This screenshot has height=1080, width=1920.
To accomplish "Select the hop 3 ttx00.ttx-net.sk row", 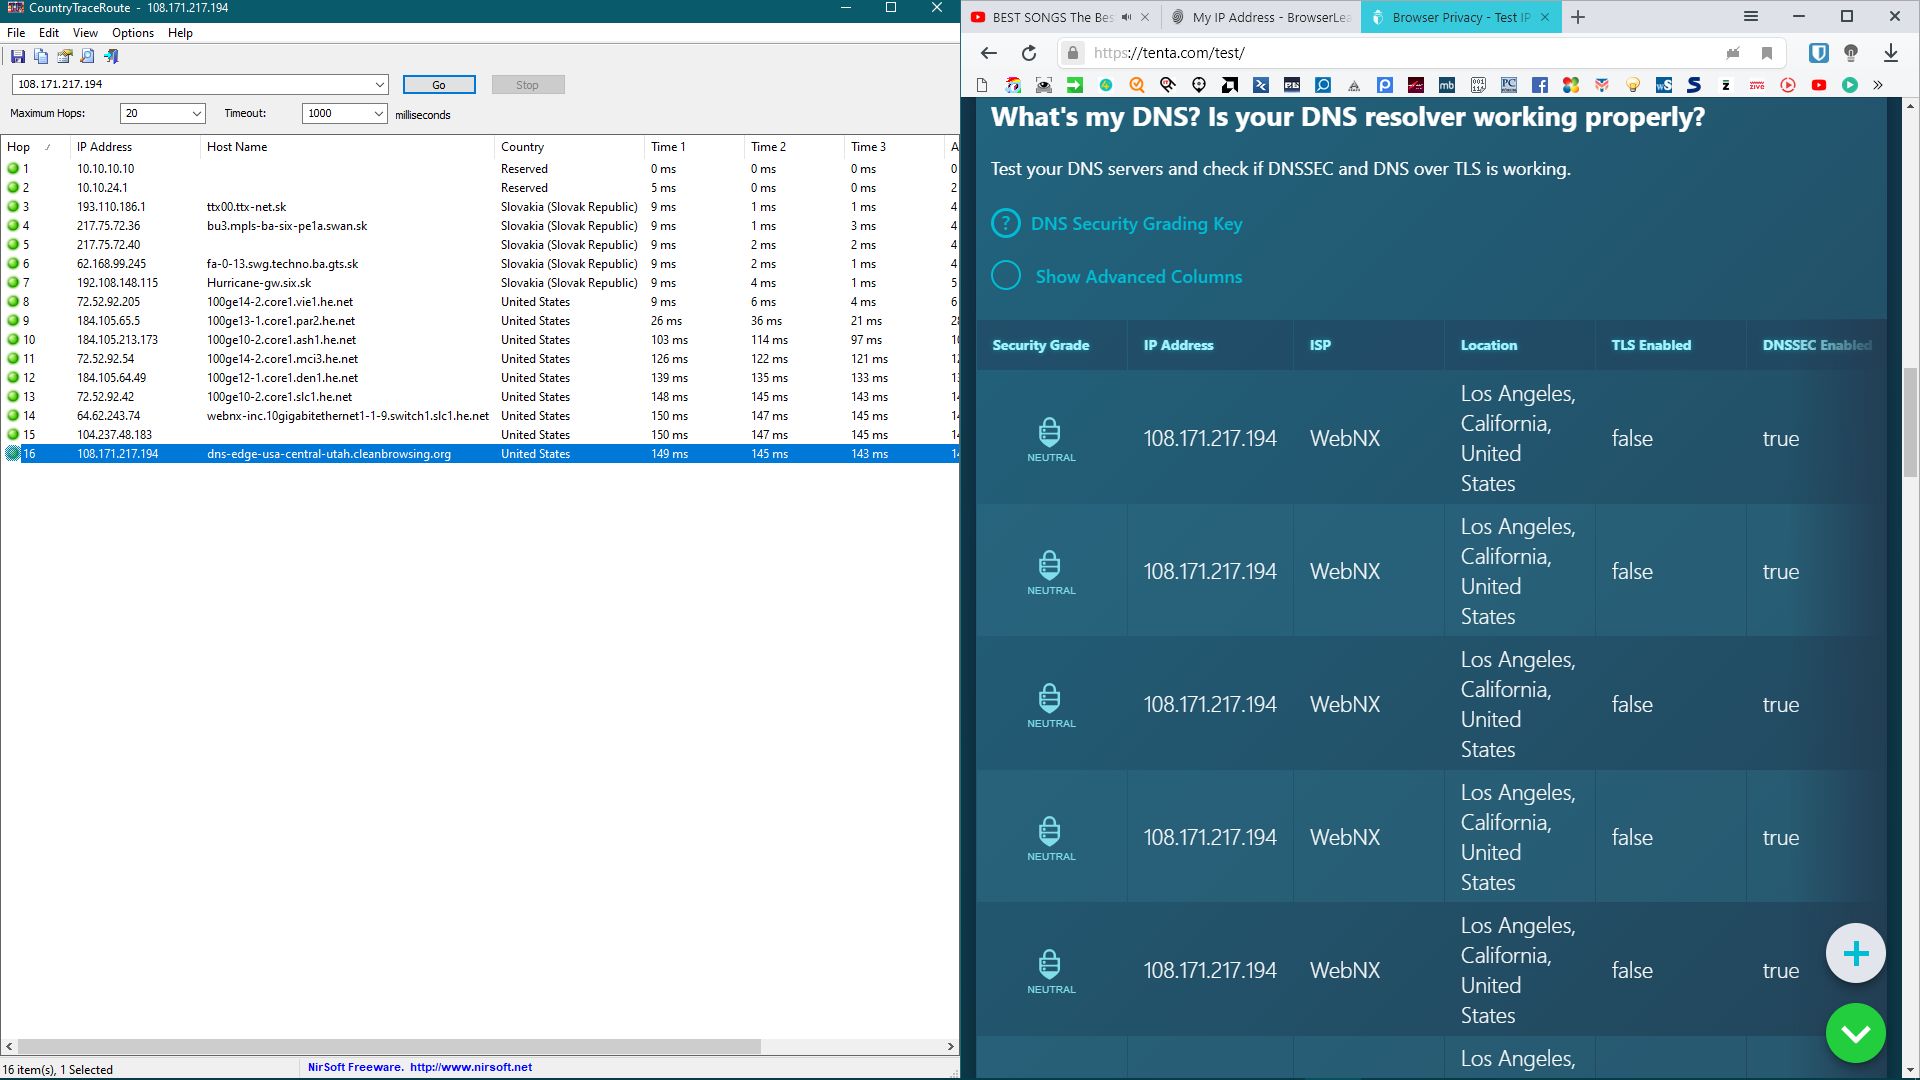I will pos(480,207).
